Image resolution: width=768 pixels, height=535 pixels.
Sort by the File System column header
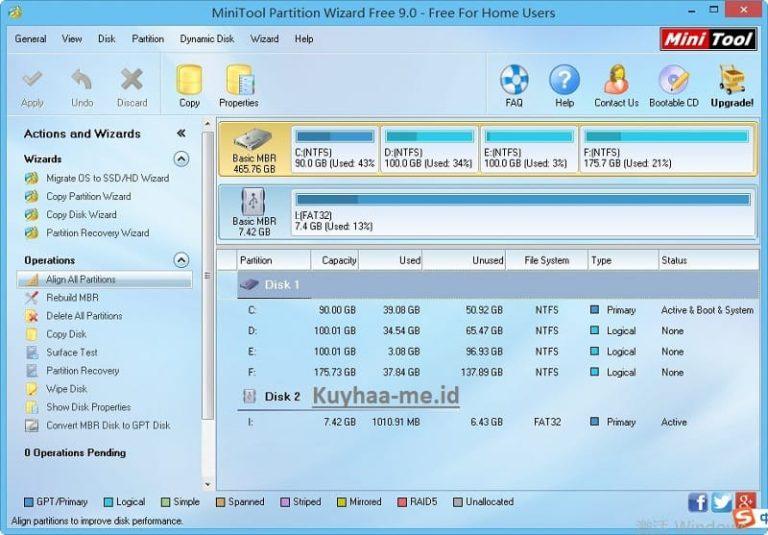click(547, 260)
